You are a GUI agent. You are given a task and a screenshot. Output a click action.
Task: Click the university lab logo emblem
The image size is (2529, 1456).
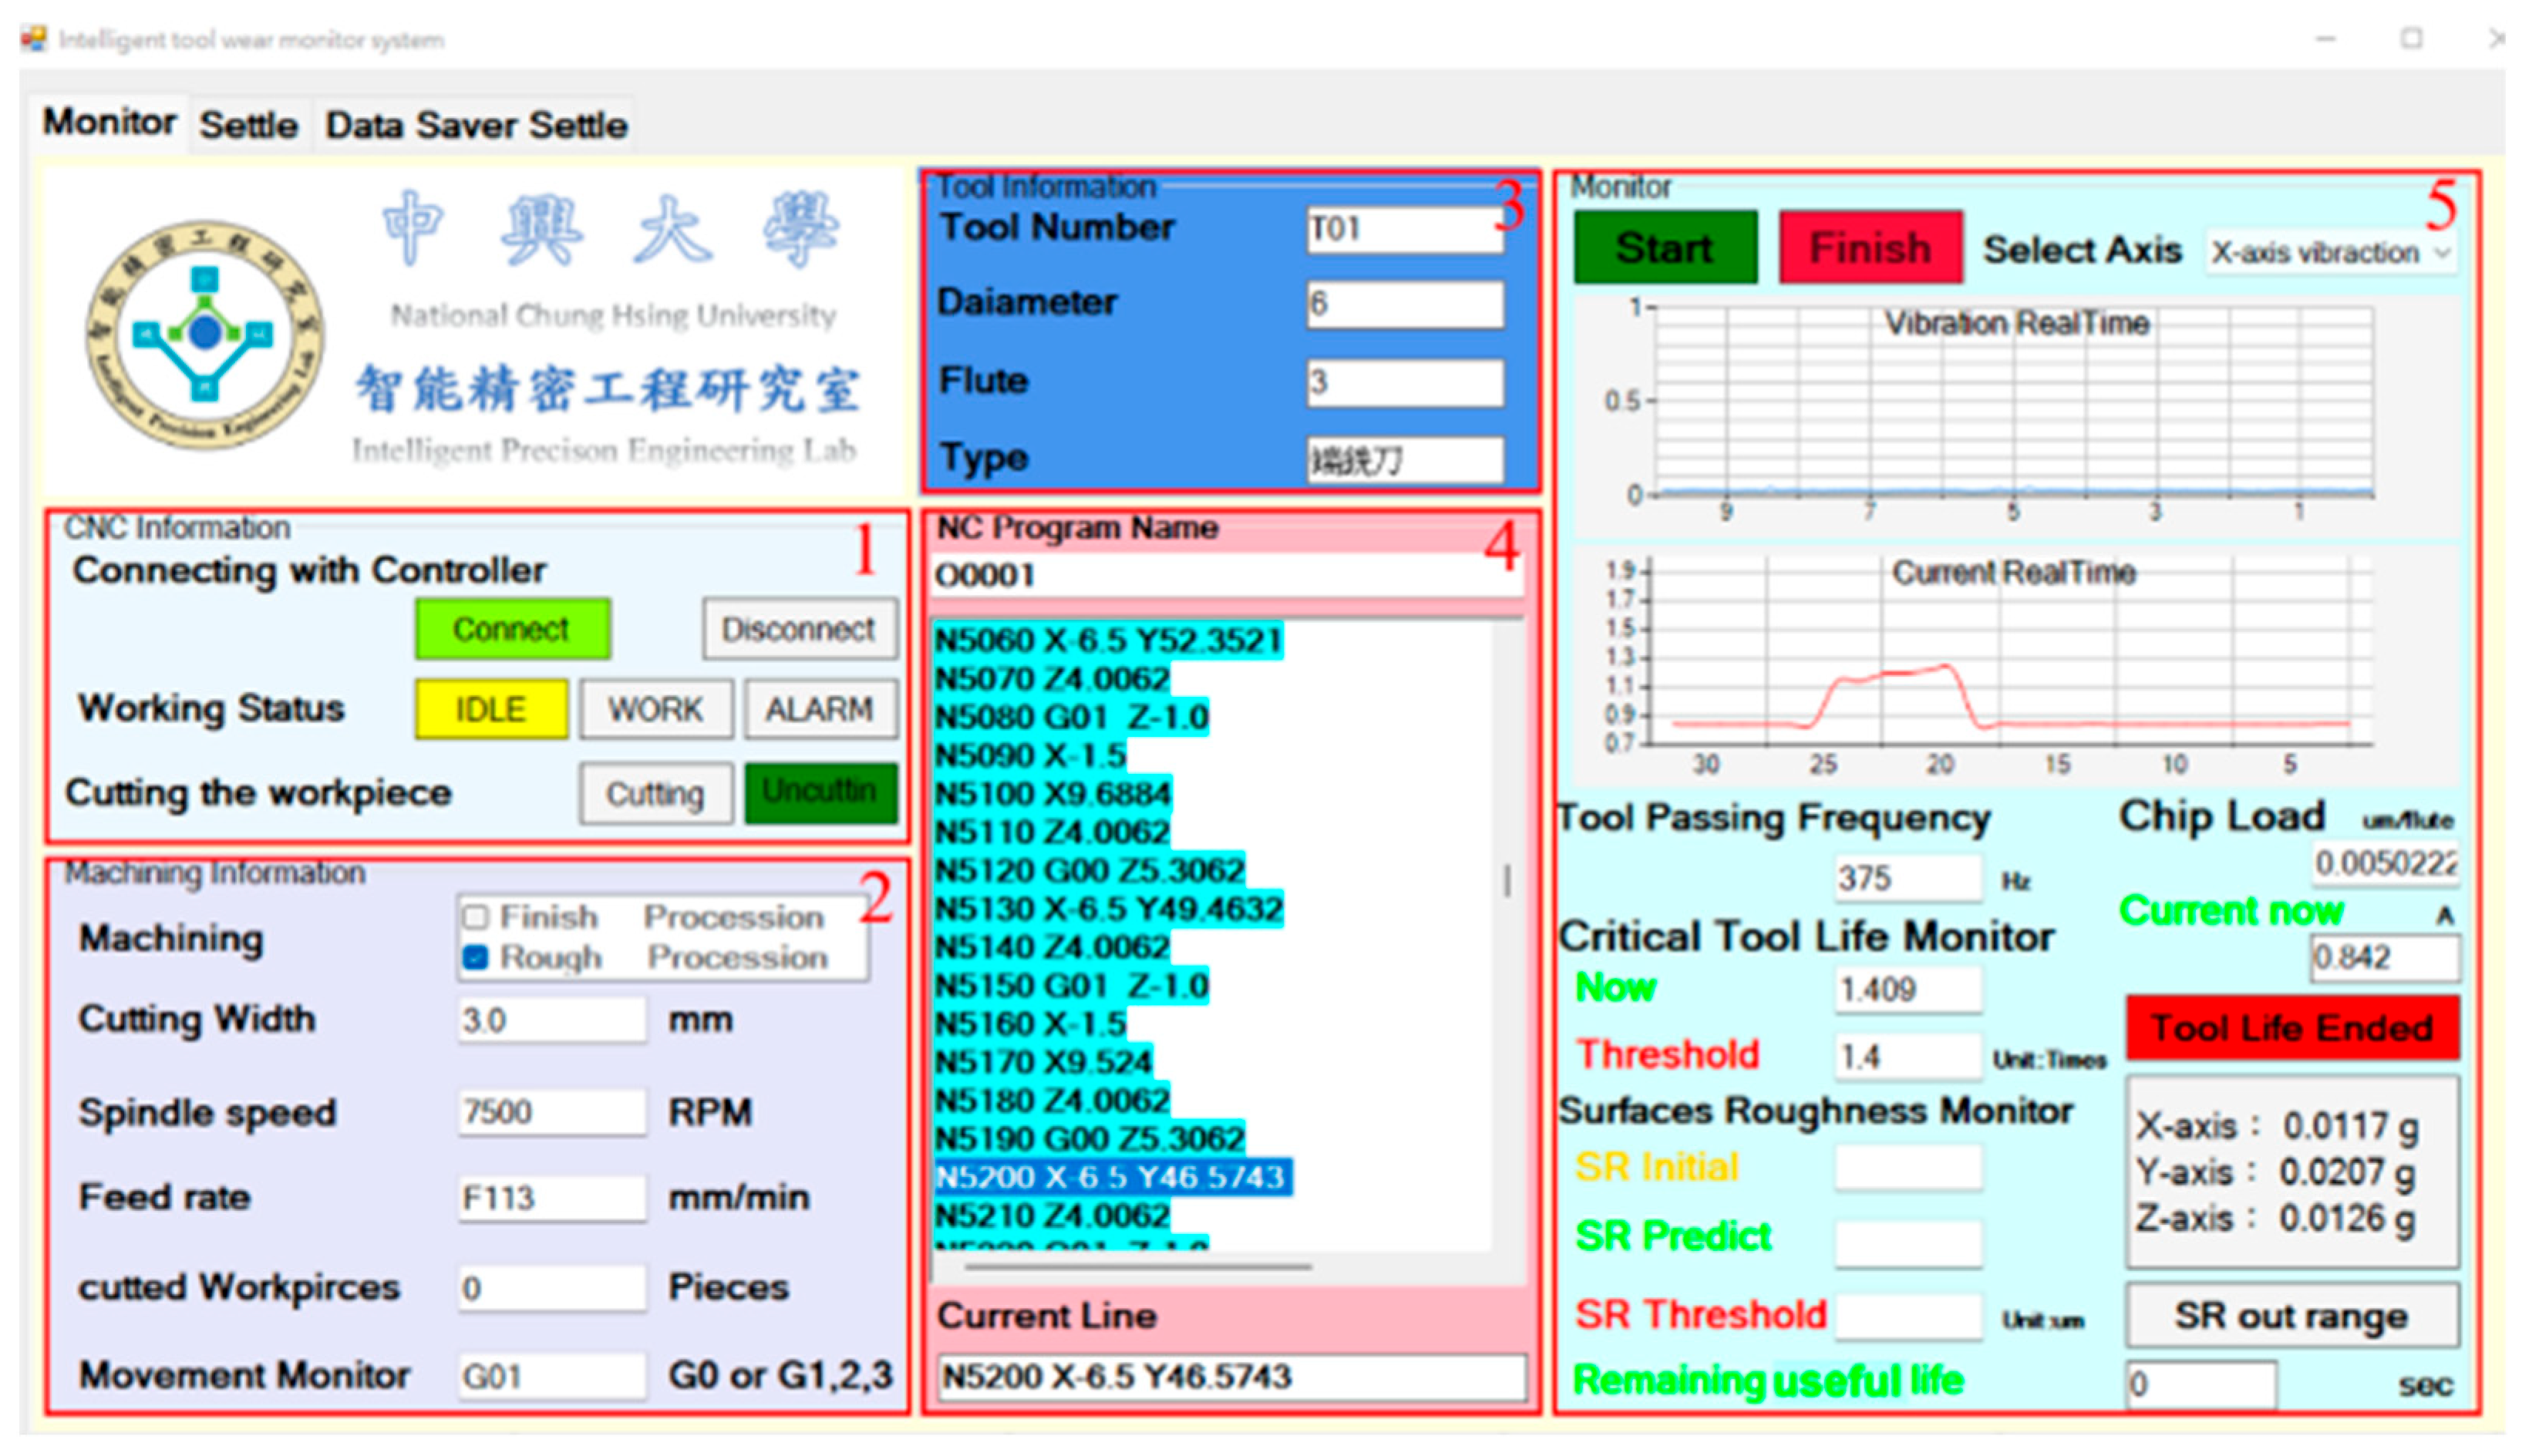pyautogui.click(x=204, y=334)
